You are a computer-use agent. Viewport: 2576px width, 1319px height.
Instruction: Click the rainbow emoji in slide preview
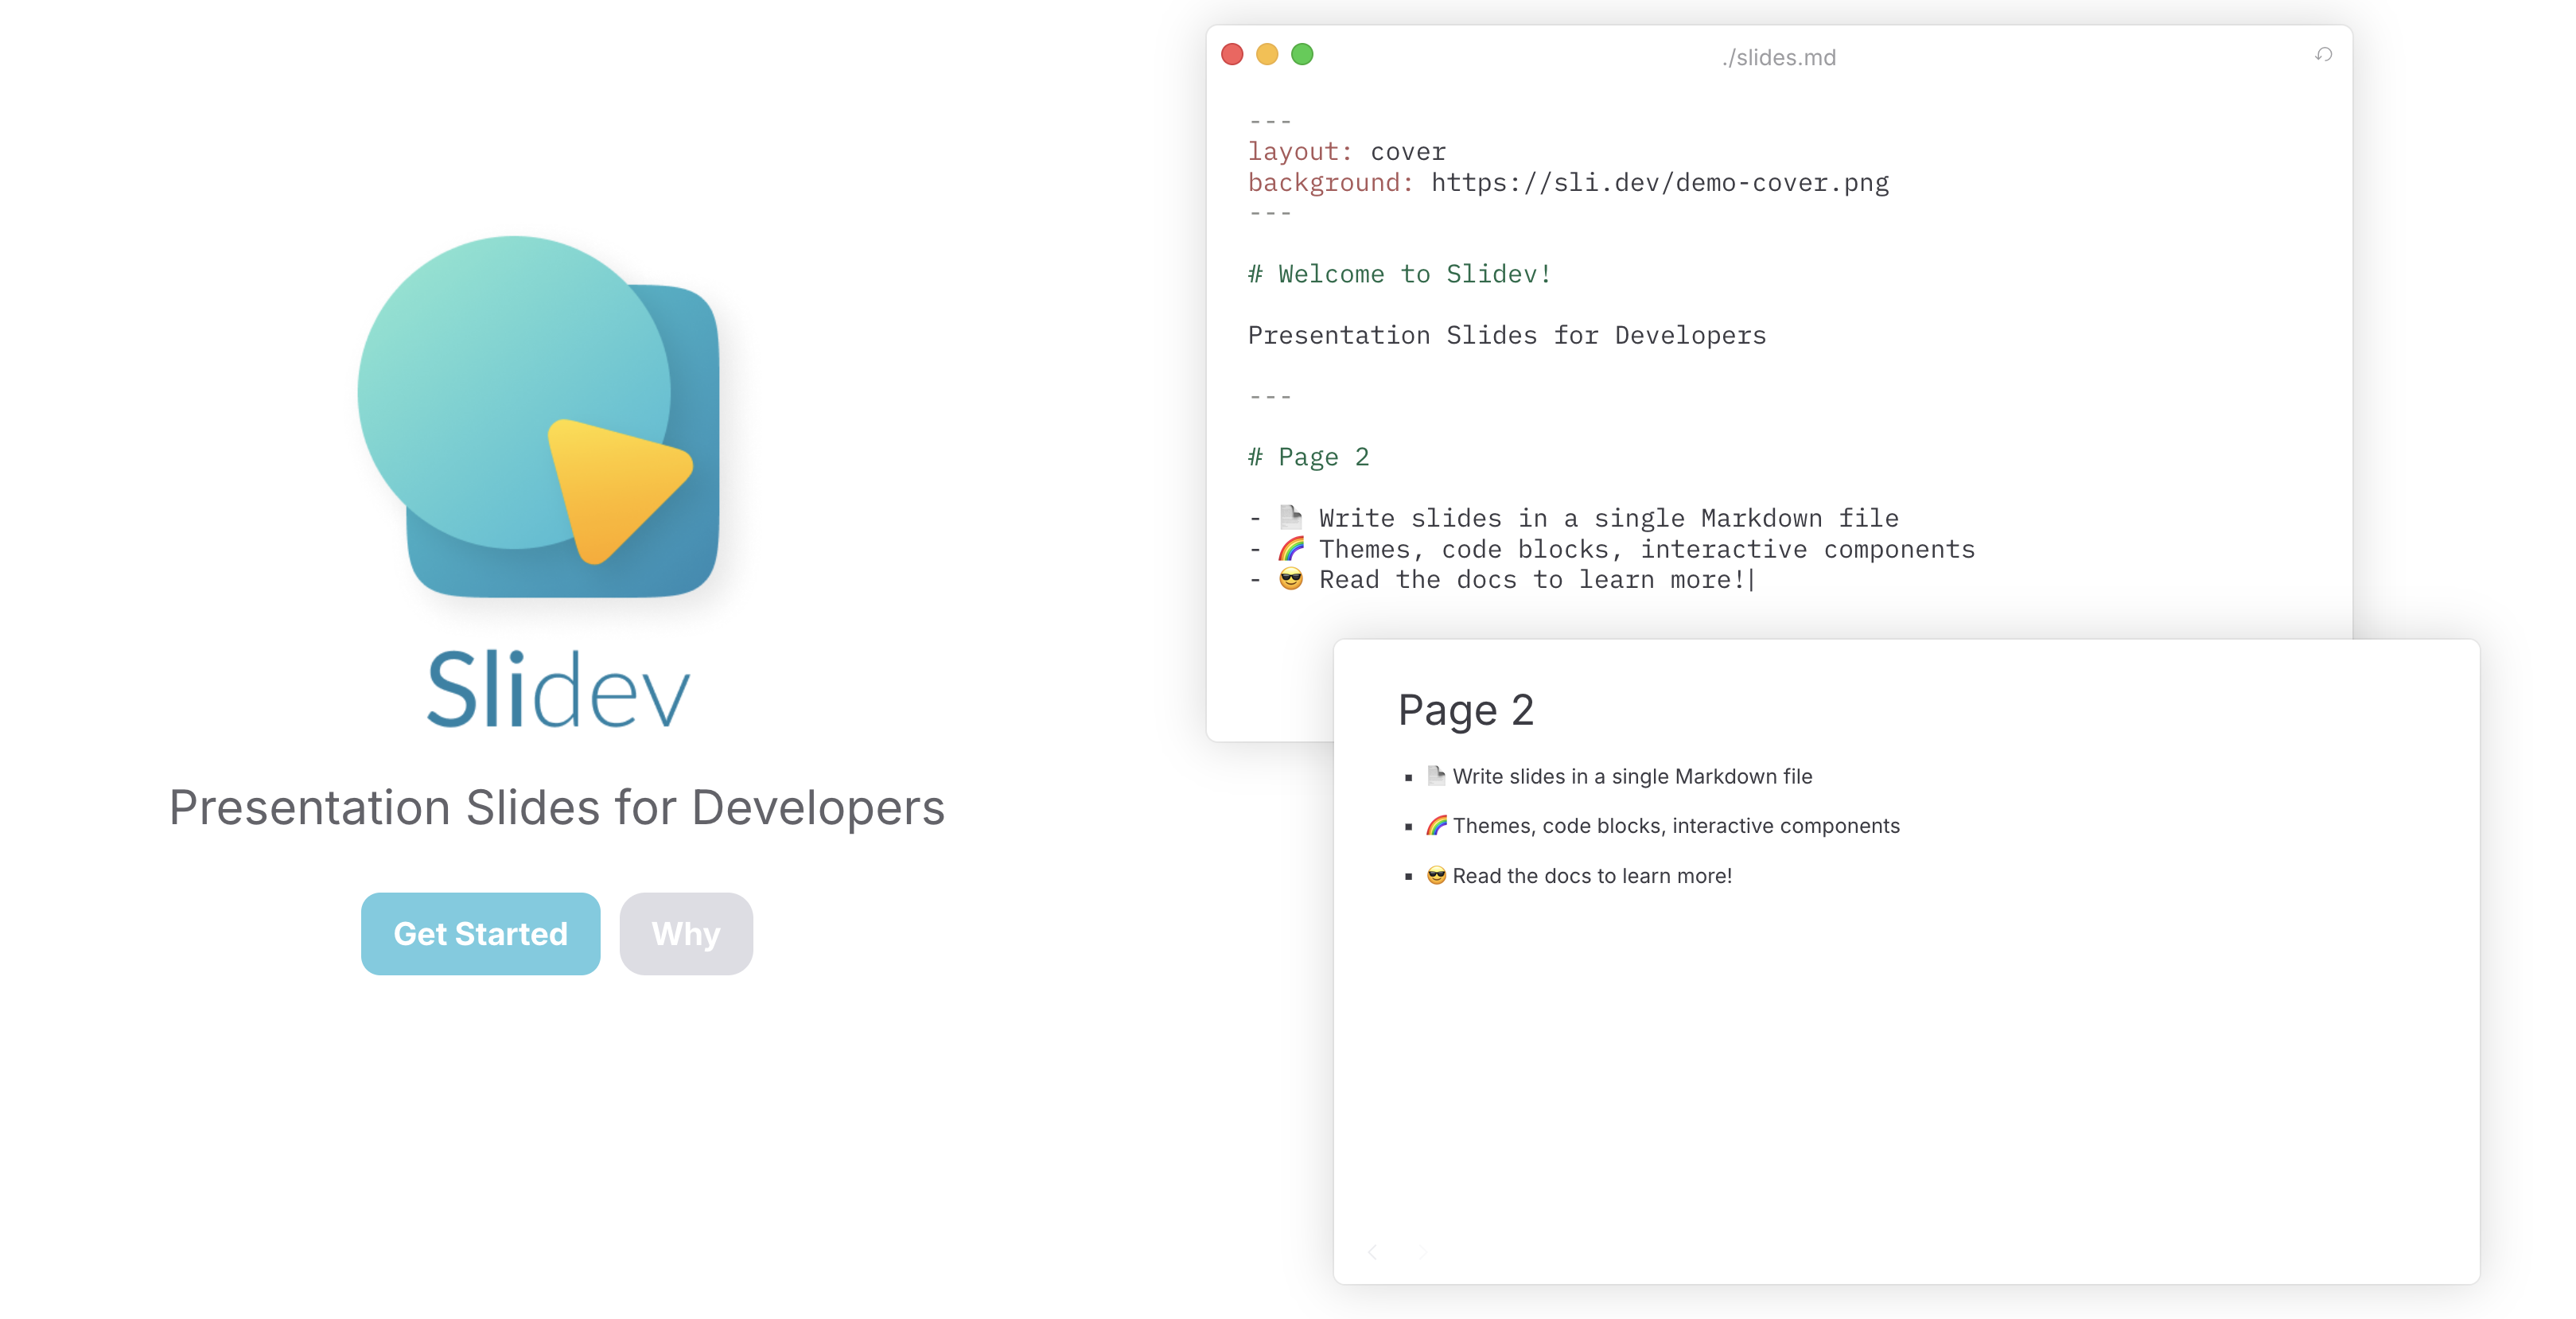(1436, 825)
